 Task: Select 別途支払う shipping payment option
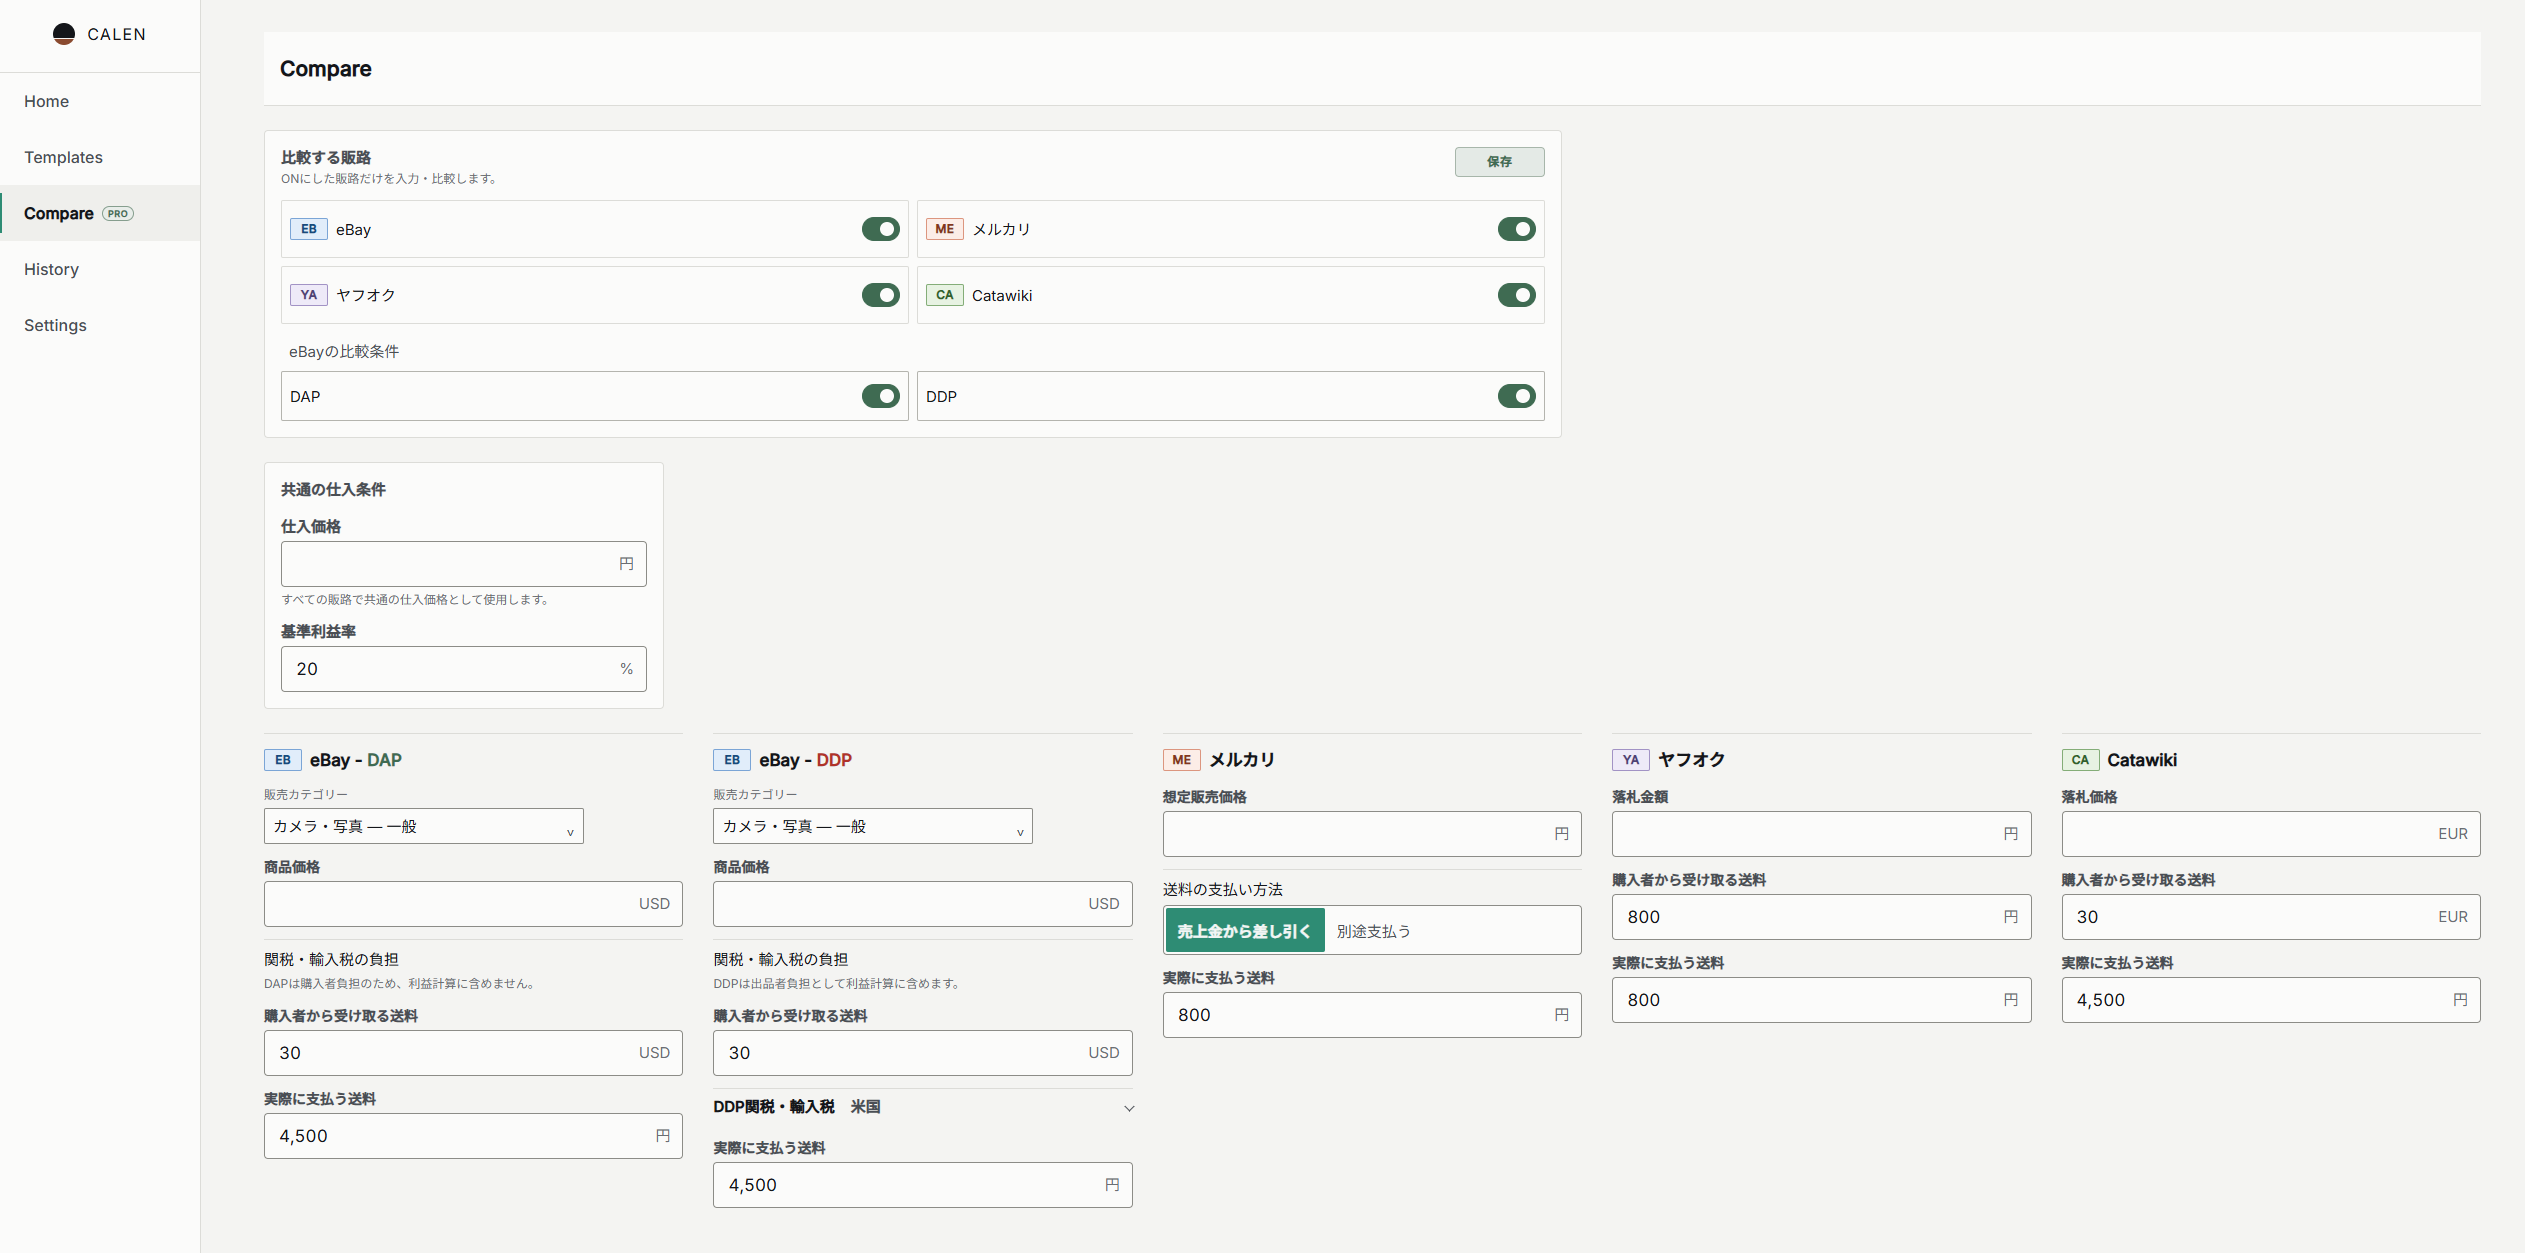1373,931
